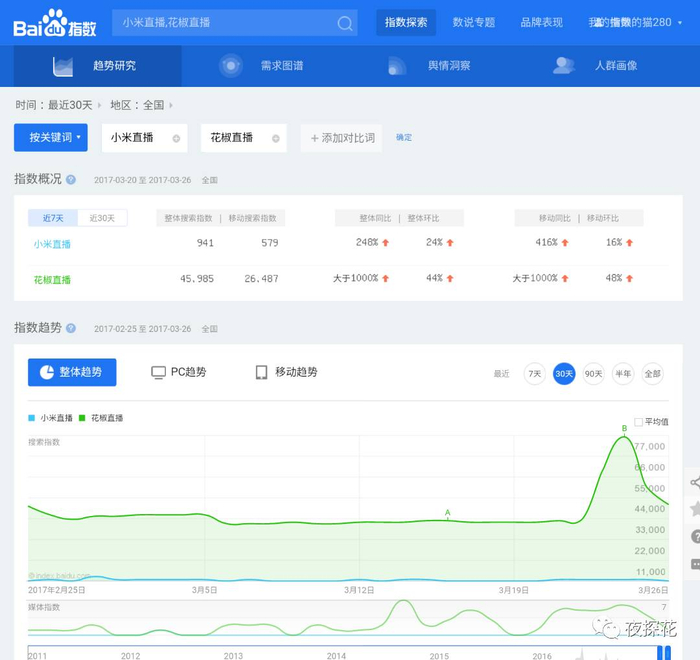Click the right handle of timeline slider
Image resolution: width=700 pixels, height=660 pixels.
pos(668,653)
